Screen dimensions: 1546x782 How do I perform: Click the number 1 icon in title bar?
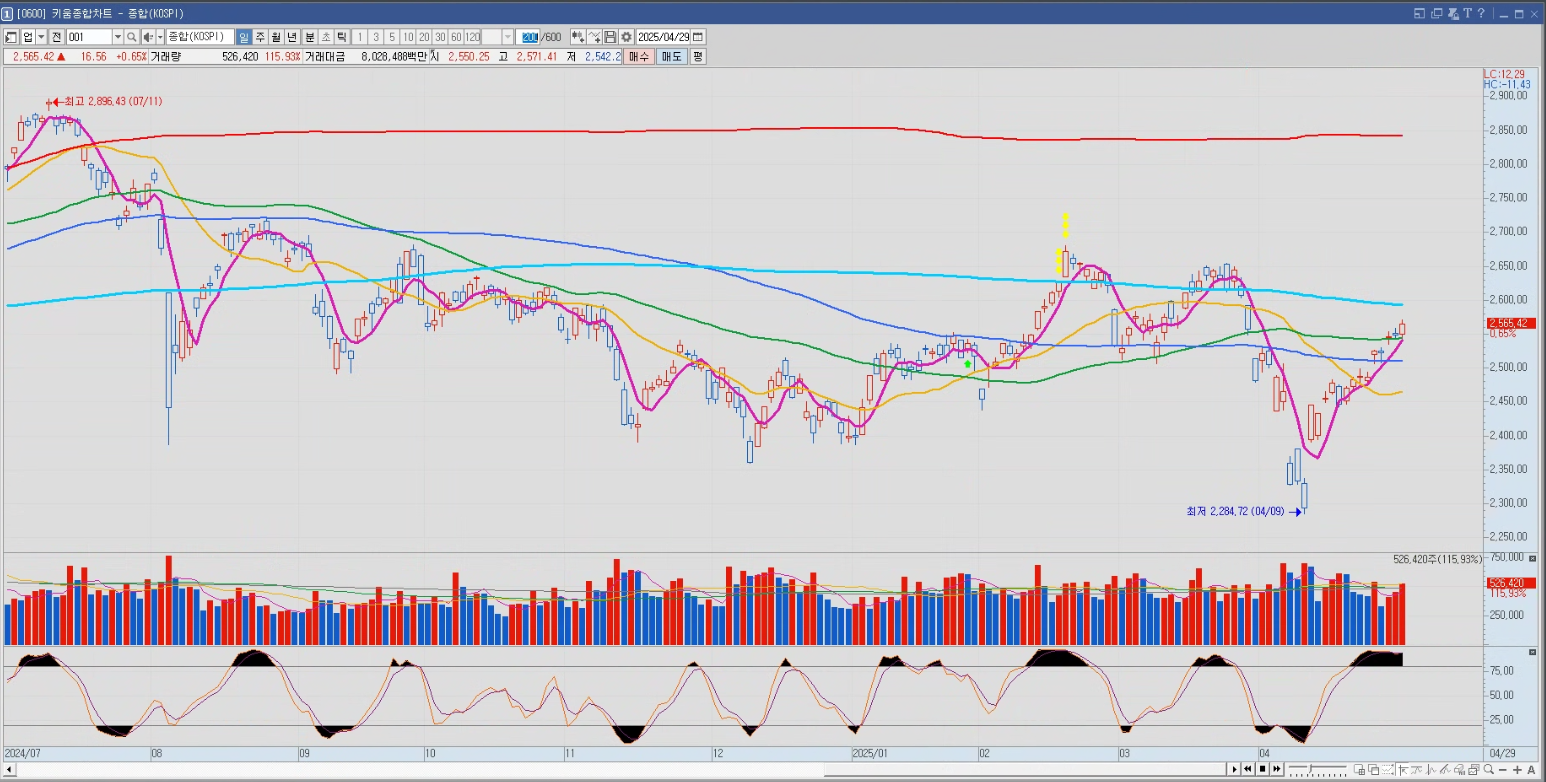click(x=7, y=13)
